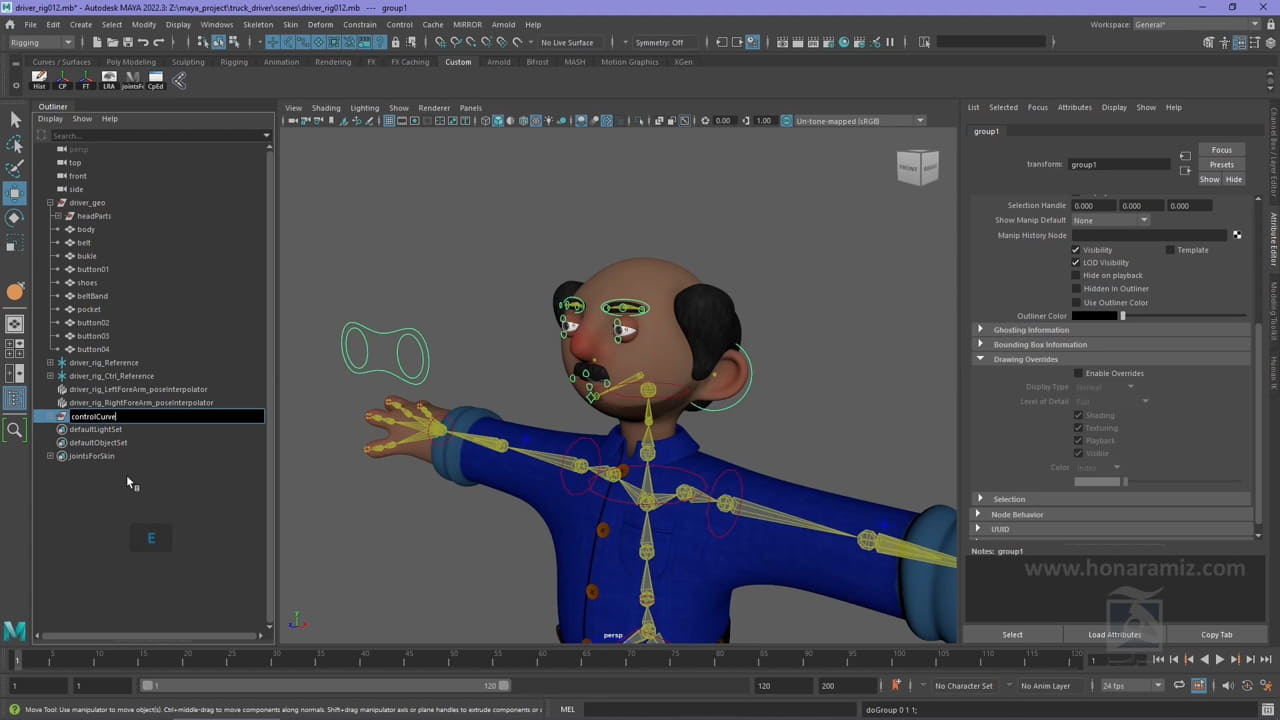Viewport: 1280px width, 720px height.
Task: Activate the Move tool in toolbox
Action: pos(15,192)
